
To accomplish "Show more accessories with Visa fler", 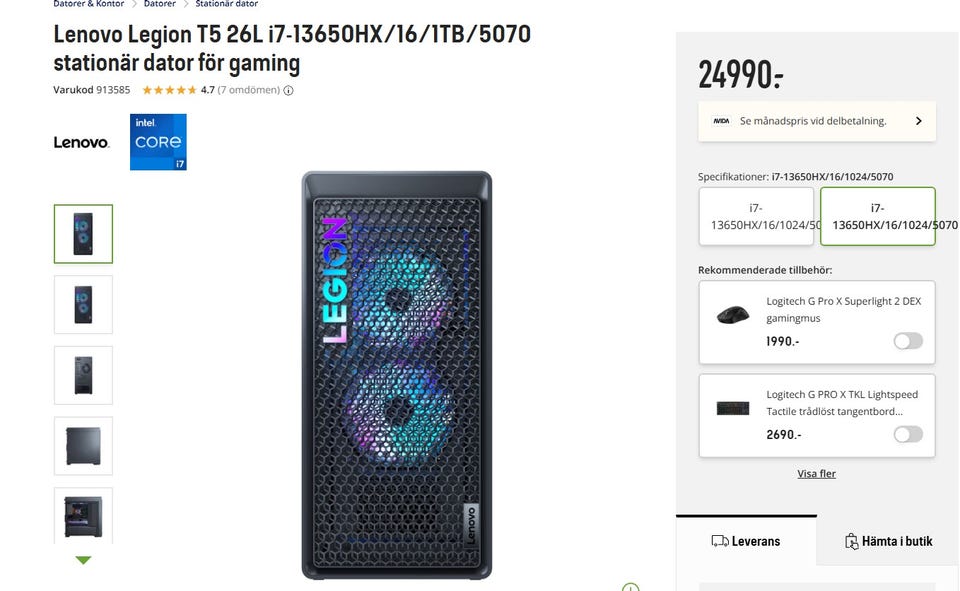I will pyautogui.click(x=816, y=473).
